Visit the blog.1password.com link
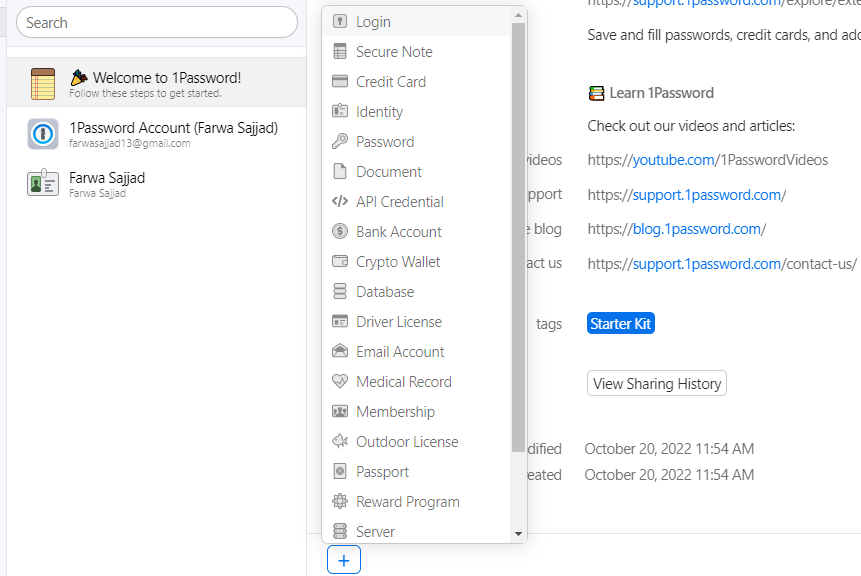Viewport: 861px width, 576px height. 697,229
